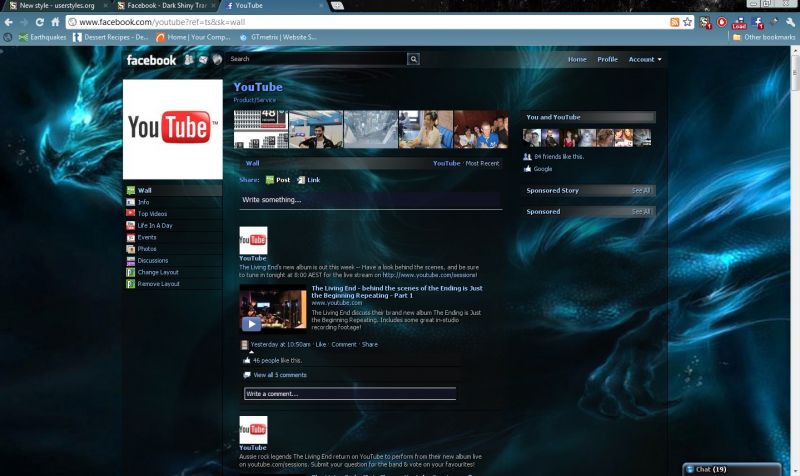The height and width of the screenshot is (476, 800).
Task: Click Change Layout in the sidebar
Action: click(x=173, y=272)
